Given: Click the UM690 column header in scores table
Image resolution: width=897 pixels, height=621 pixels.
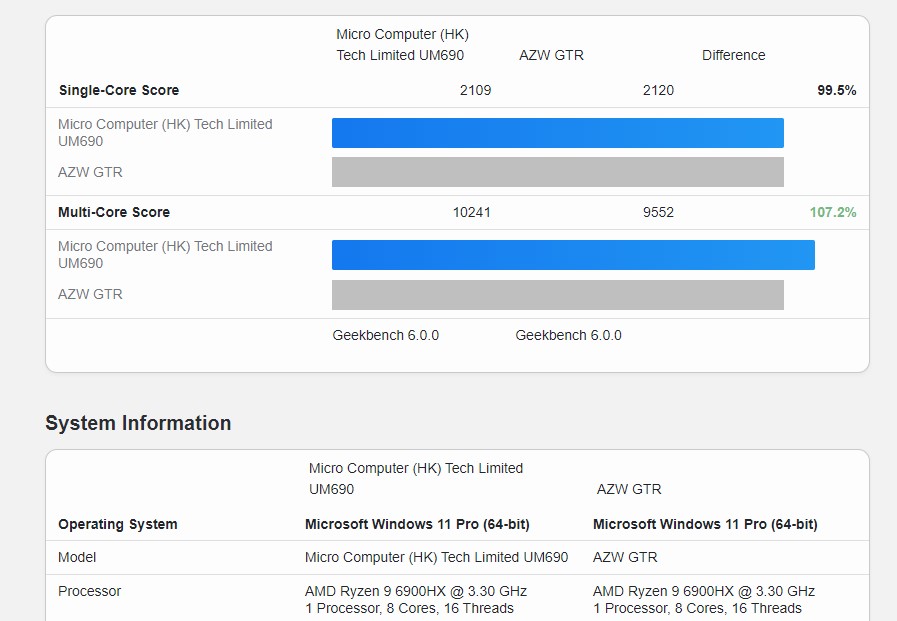Looking at the screenshot, I should coord(401,45).
